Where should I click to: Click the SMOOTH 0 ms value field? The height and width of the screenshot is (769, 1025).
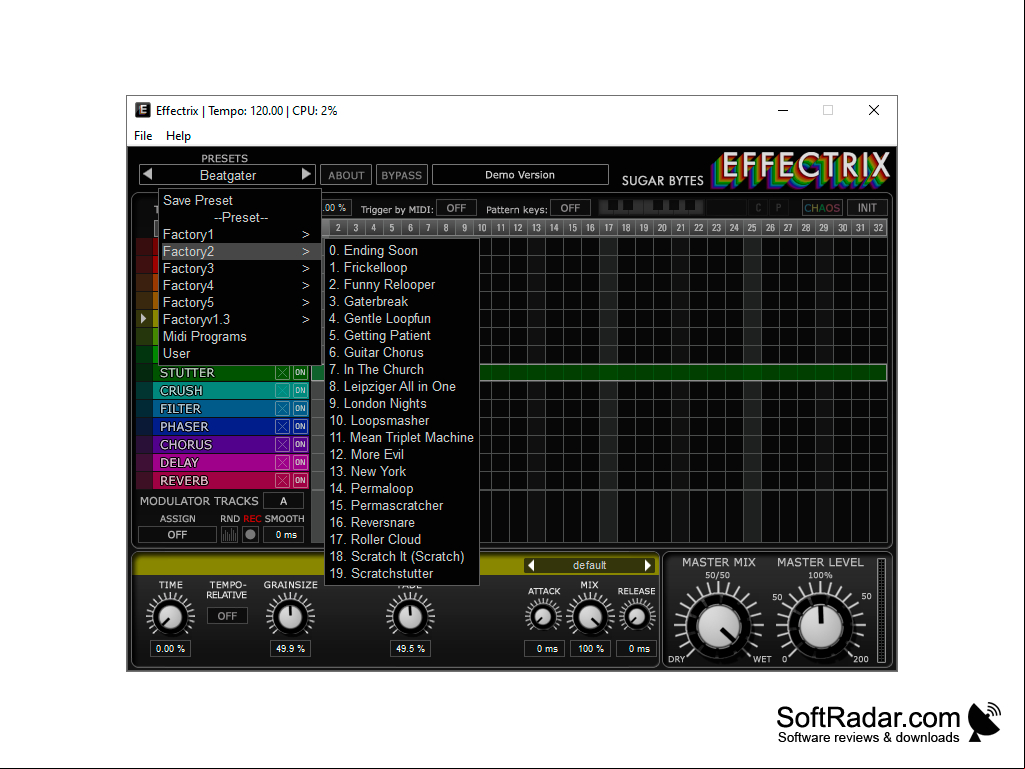click(285, 535)
